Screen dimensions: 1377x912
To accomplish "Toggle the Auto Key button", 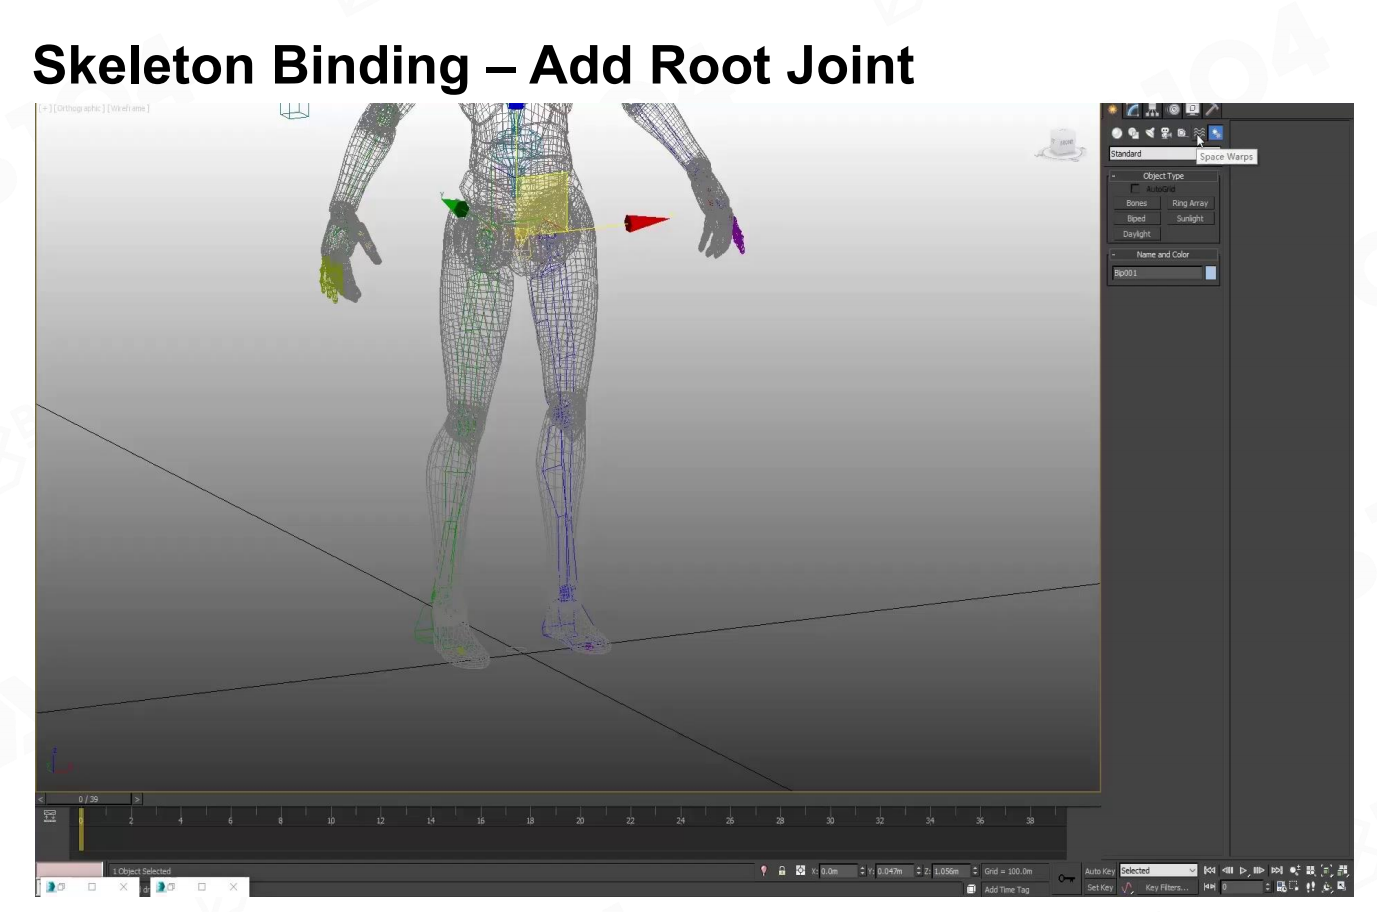I will pos(1099,871).
